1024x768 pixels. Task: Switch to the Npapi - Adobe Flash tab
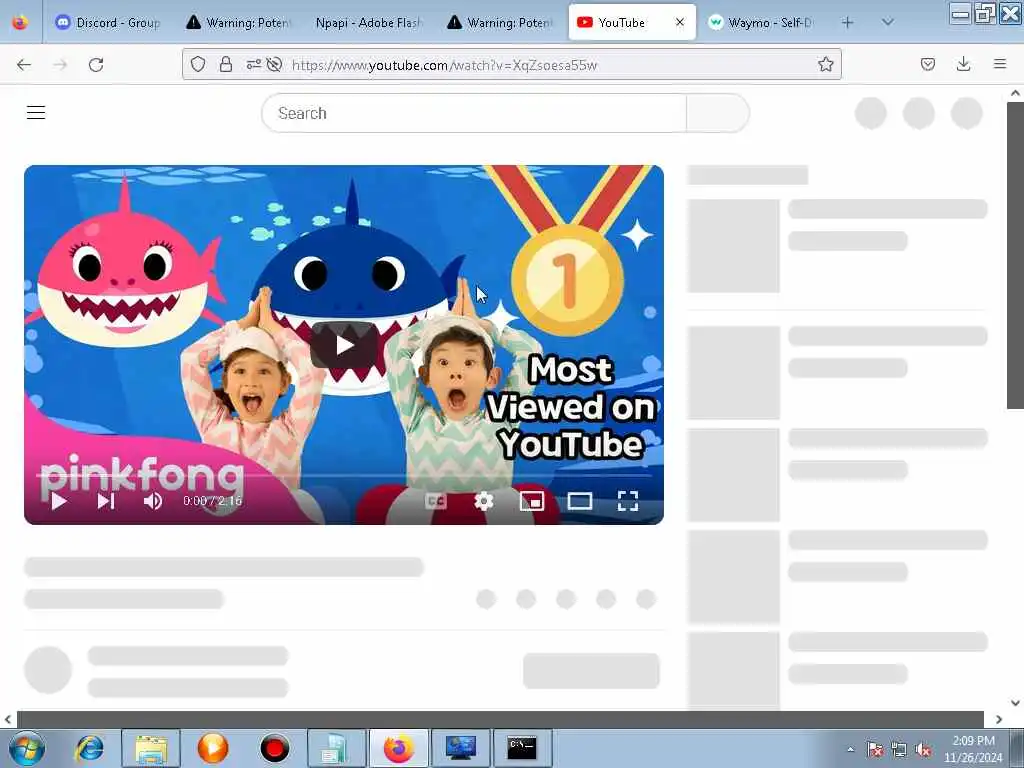[x=370, y=23]
